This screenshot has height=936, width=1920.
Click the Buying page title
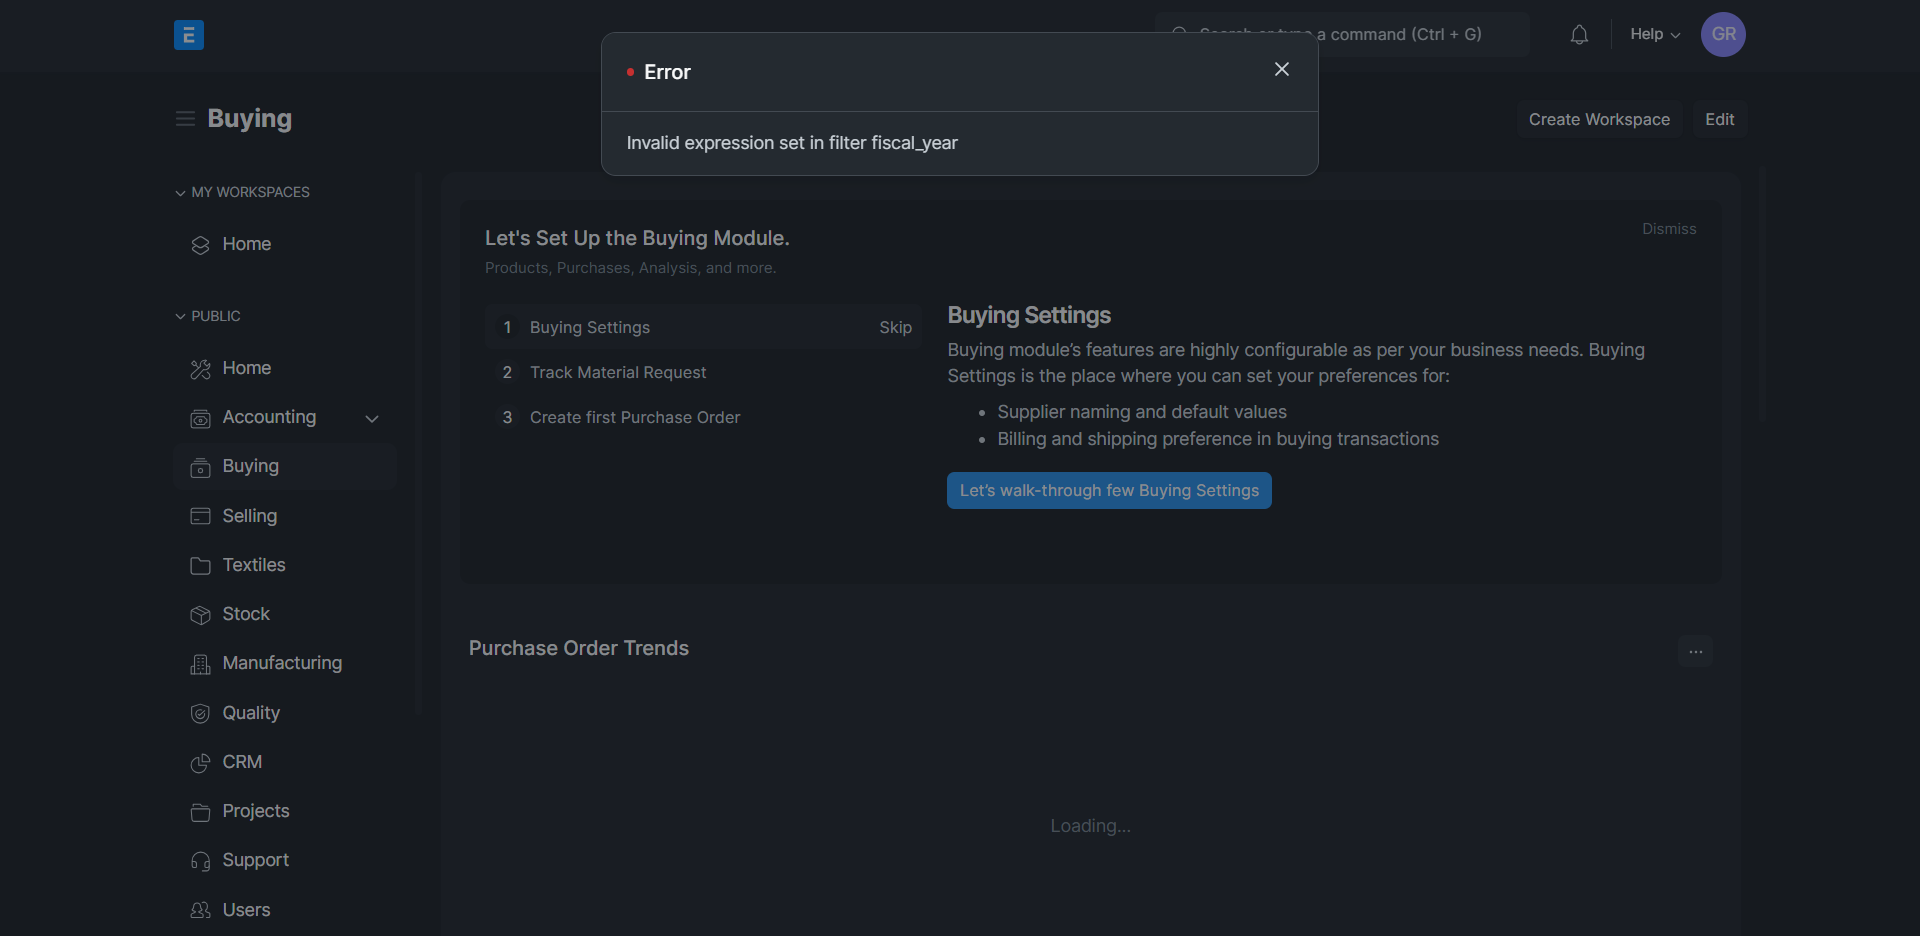point(249,118)
